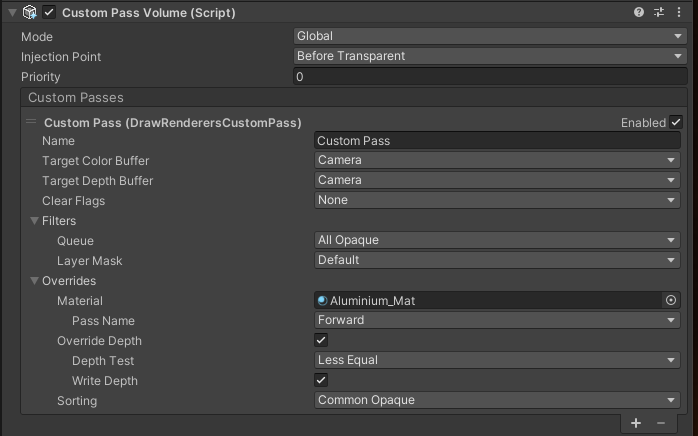The height and width of the screenshot is (436, 698).
Task: Toggle the Enabled checkbox for Custom Pass
Action: (x=676, y=122)
